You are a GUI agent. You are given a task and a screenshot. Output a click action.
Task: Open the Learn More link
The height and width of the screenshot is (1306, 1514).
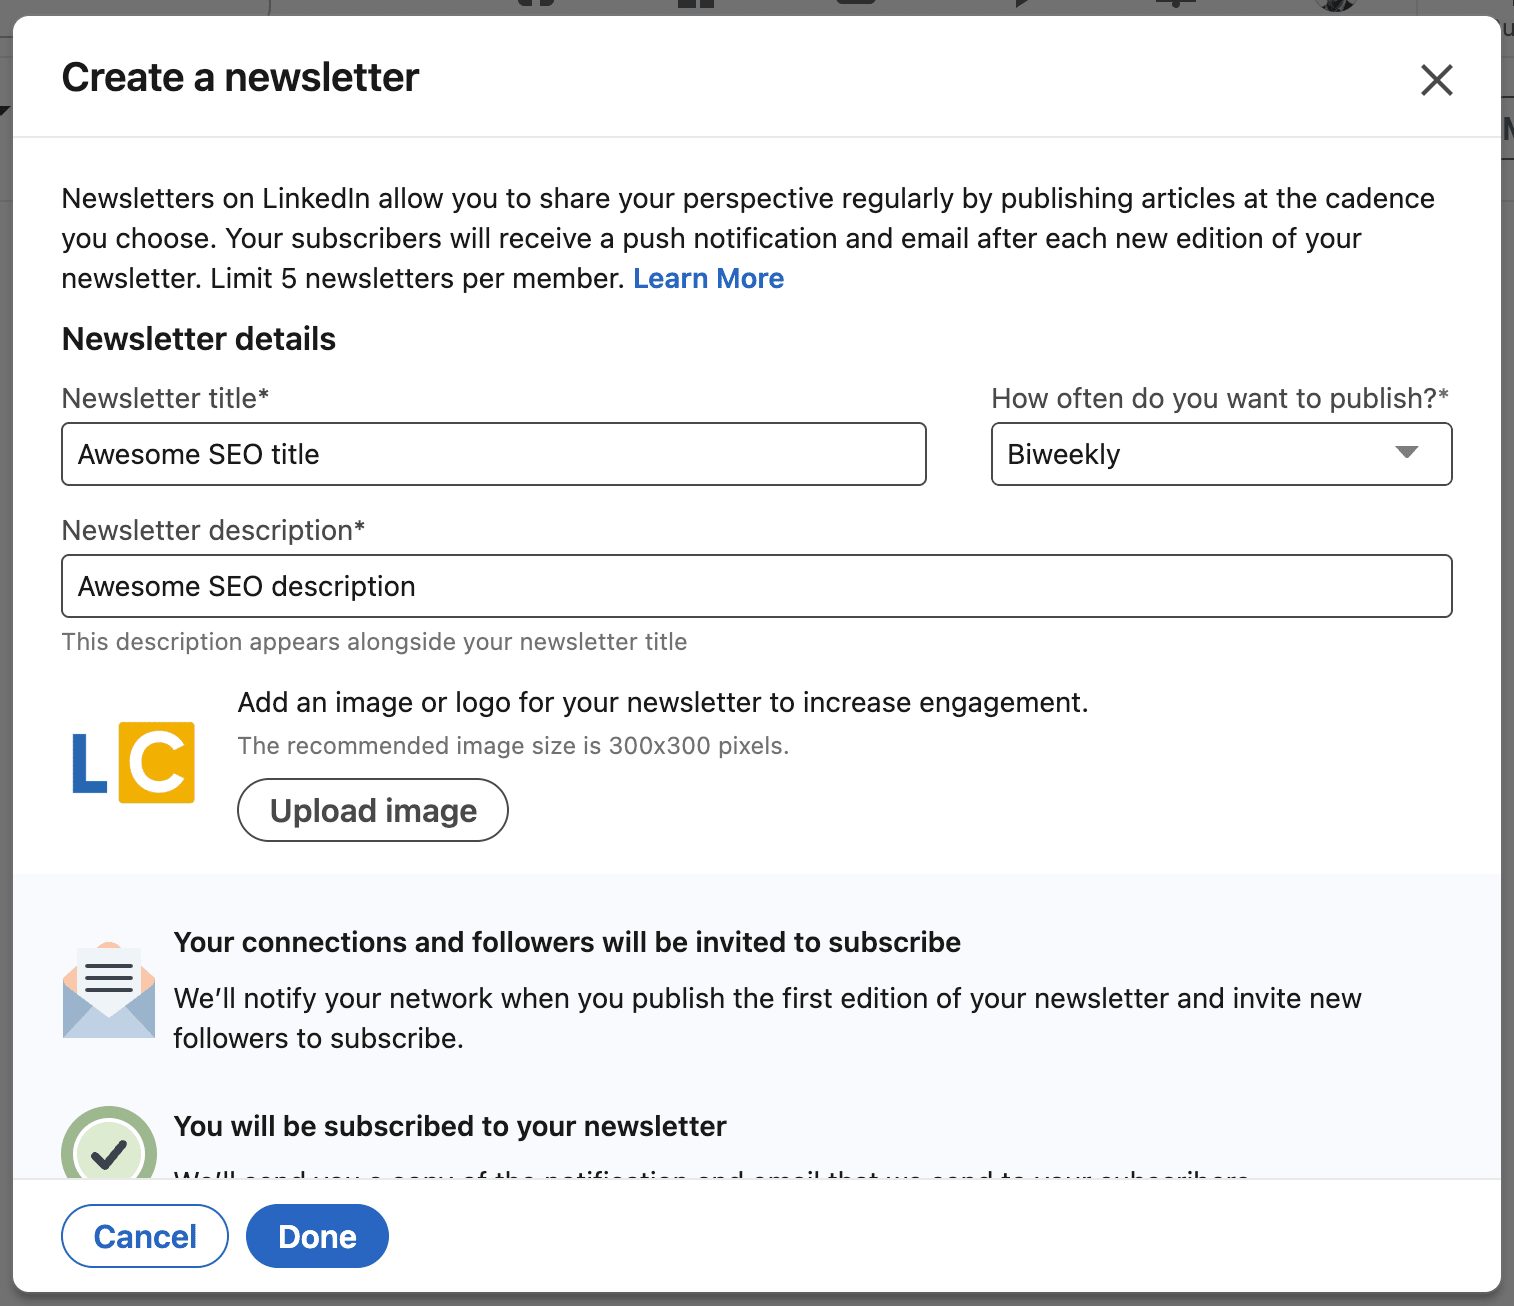click(x=708, y=278)
